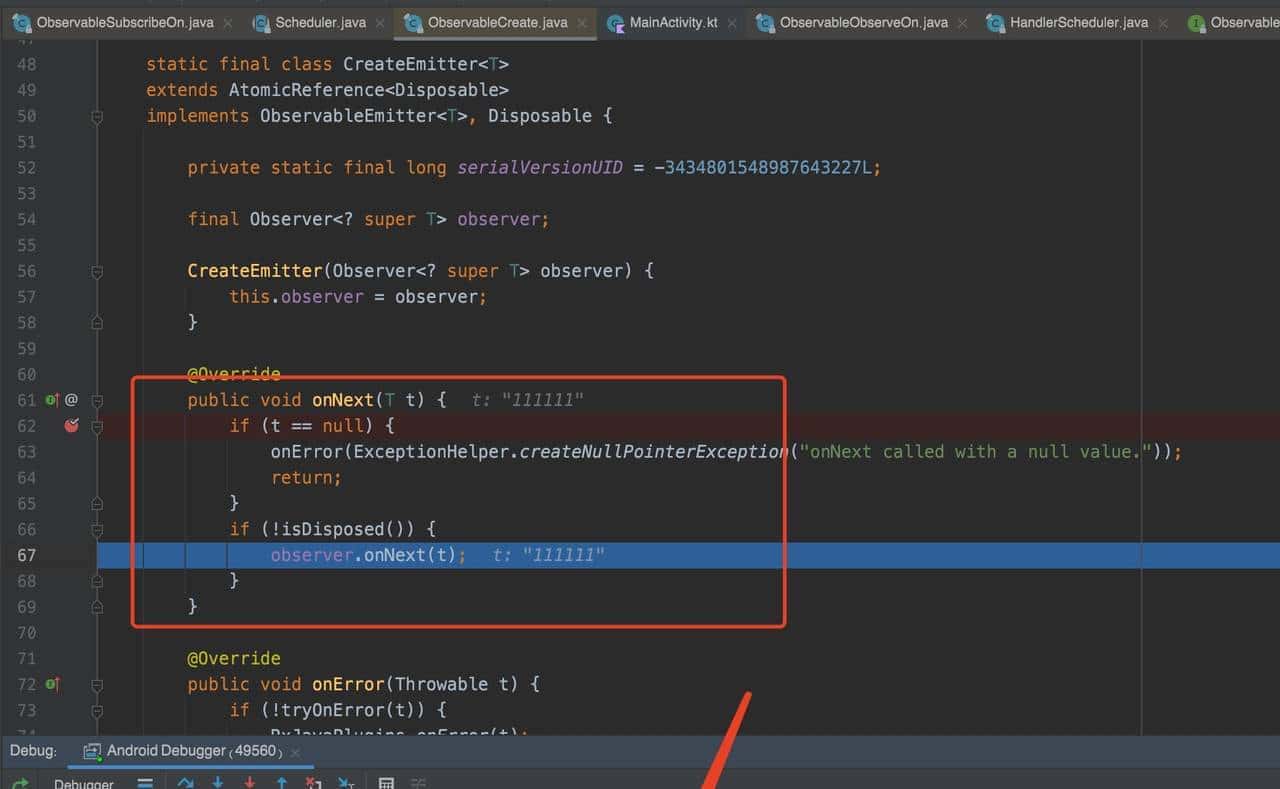Click the Android Debugger icon beside Debug label
Image resolution: width=1280 pixels, height=789 pixels.
pos(93,750)
